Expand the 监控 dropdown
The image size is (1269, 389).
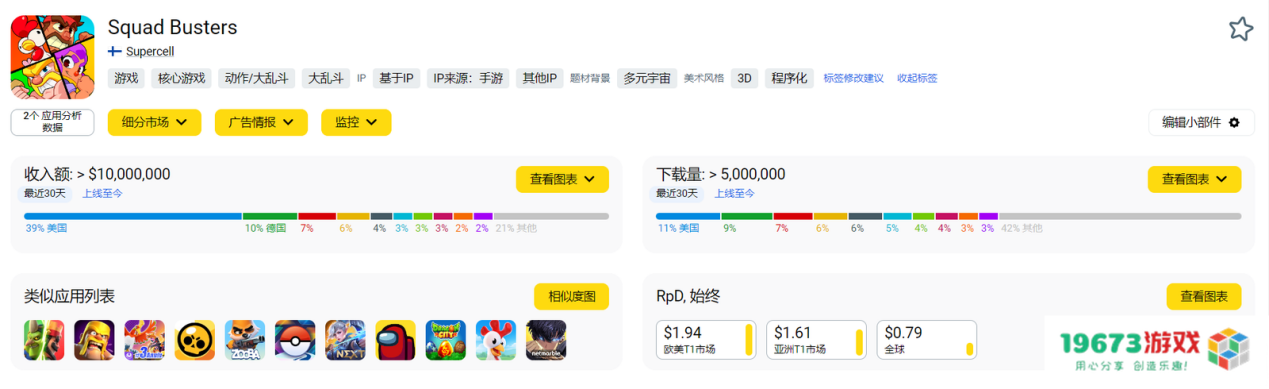(x=356, y=122)
